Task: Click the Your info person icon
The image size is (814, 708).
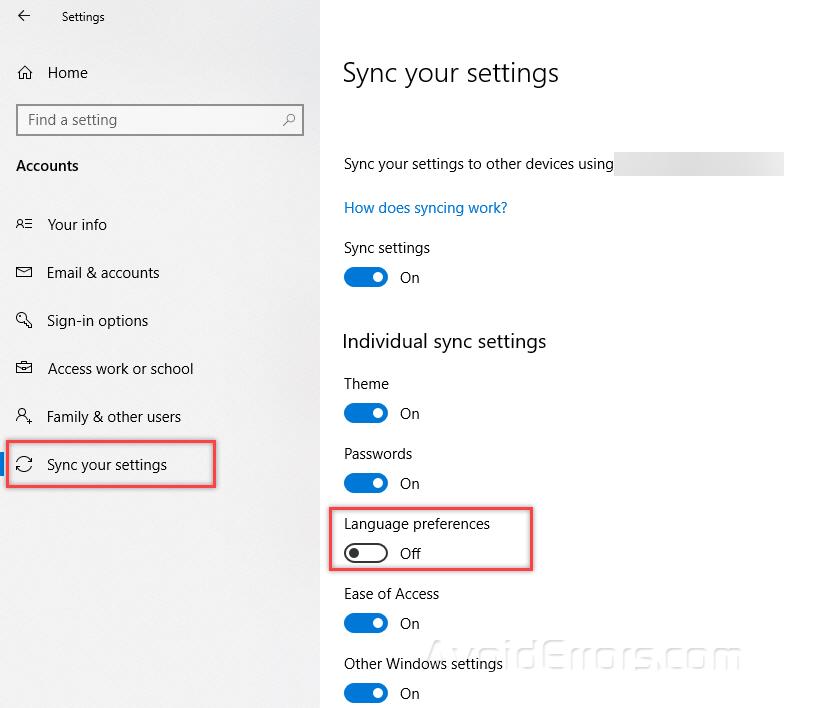Action: (x=25, y=225)
